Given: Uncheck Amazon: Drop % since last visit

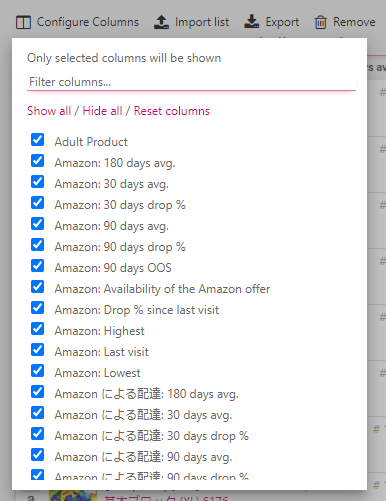Looking at the screenshot, I should 37,308.
